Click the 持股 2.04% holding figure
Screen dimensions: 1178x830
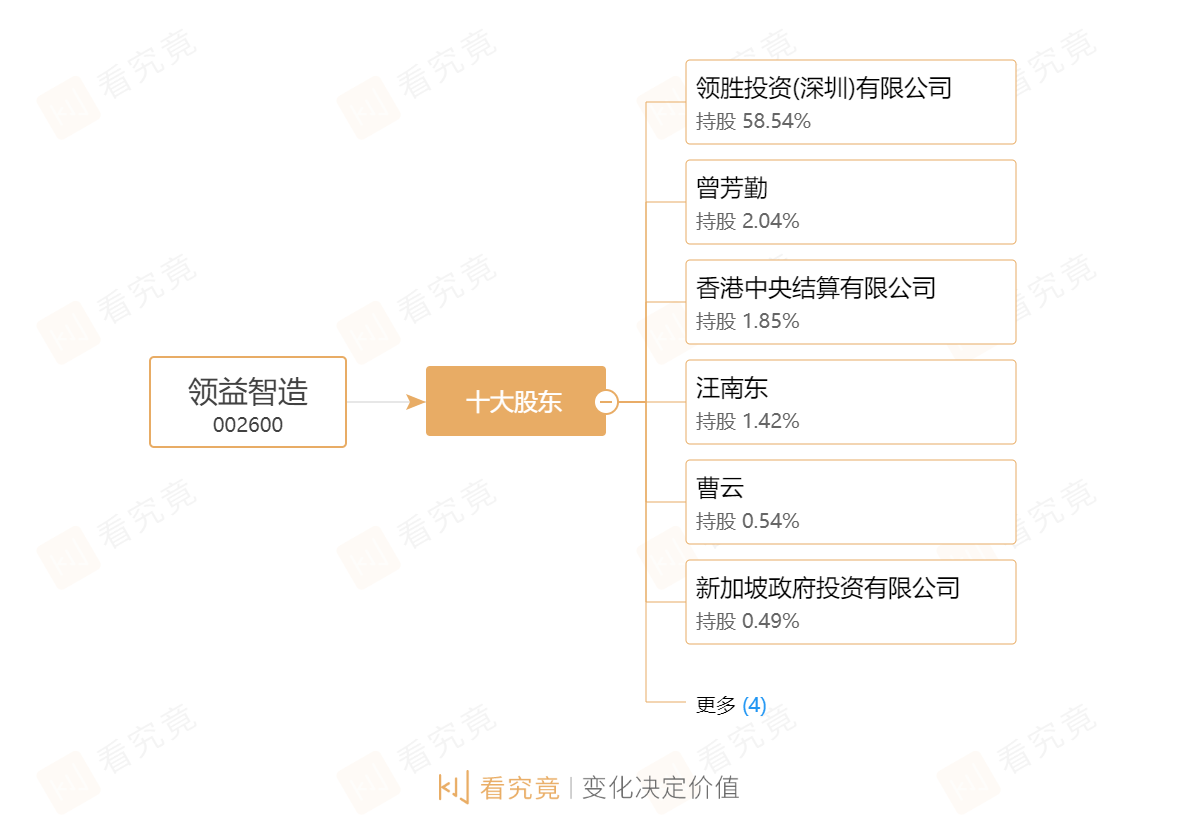pos(748,222)
